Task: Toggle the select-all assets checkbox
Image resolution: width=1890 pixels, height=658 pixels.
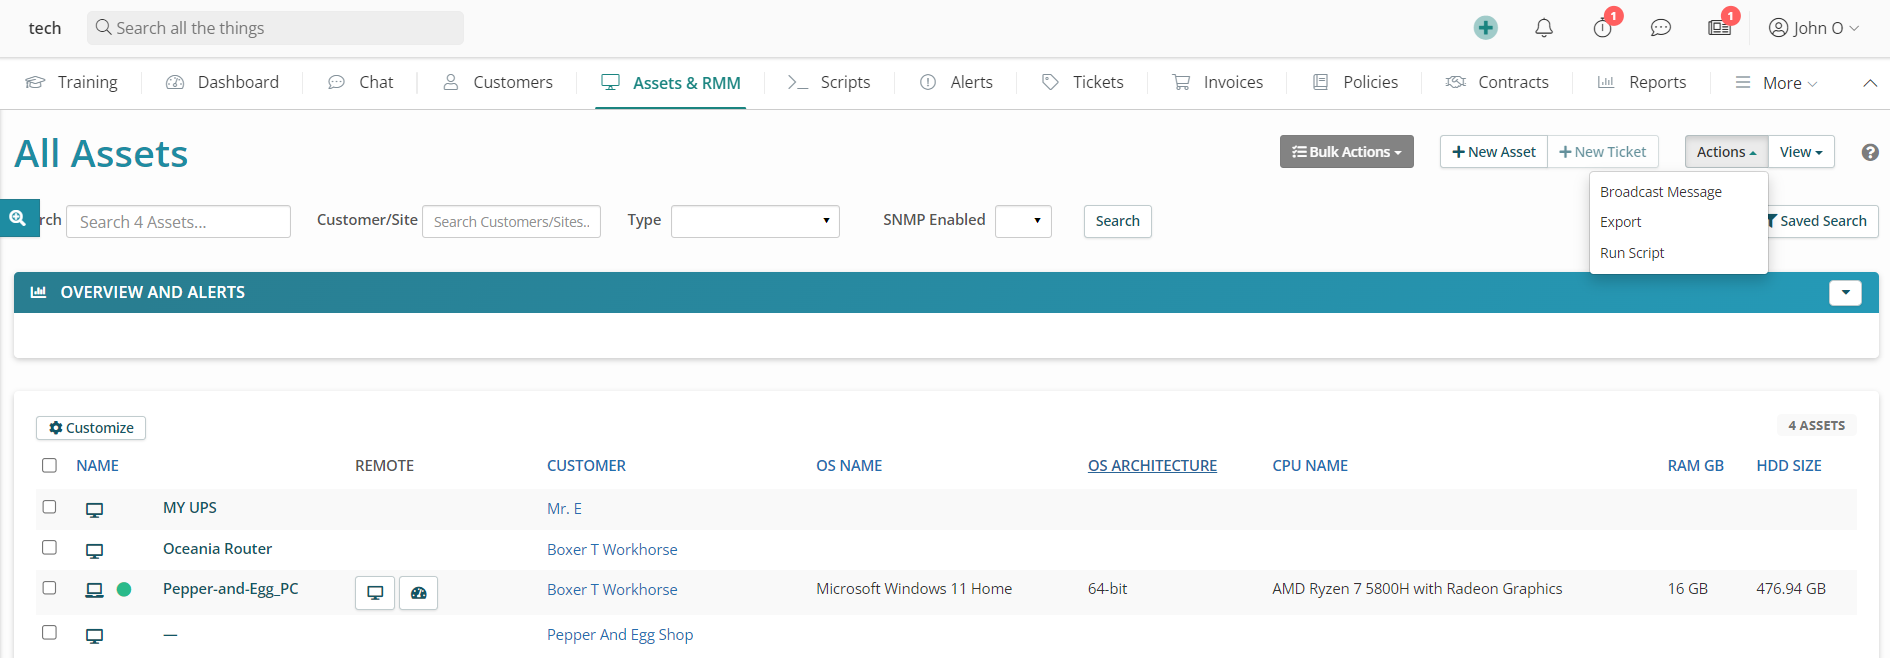Action: [x=49, y=465]
